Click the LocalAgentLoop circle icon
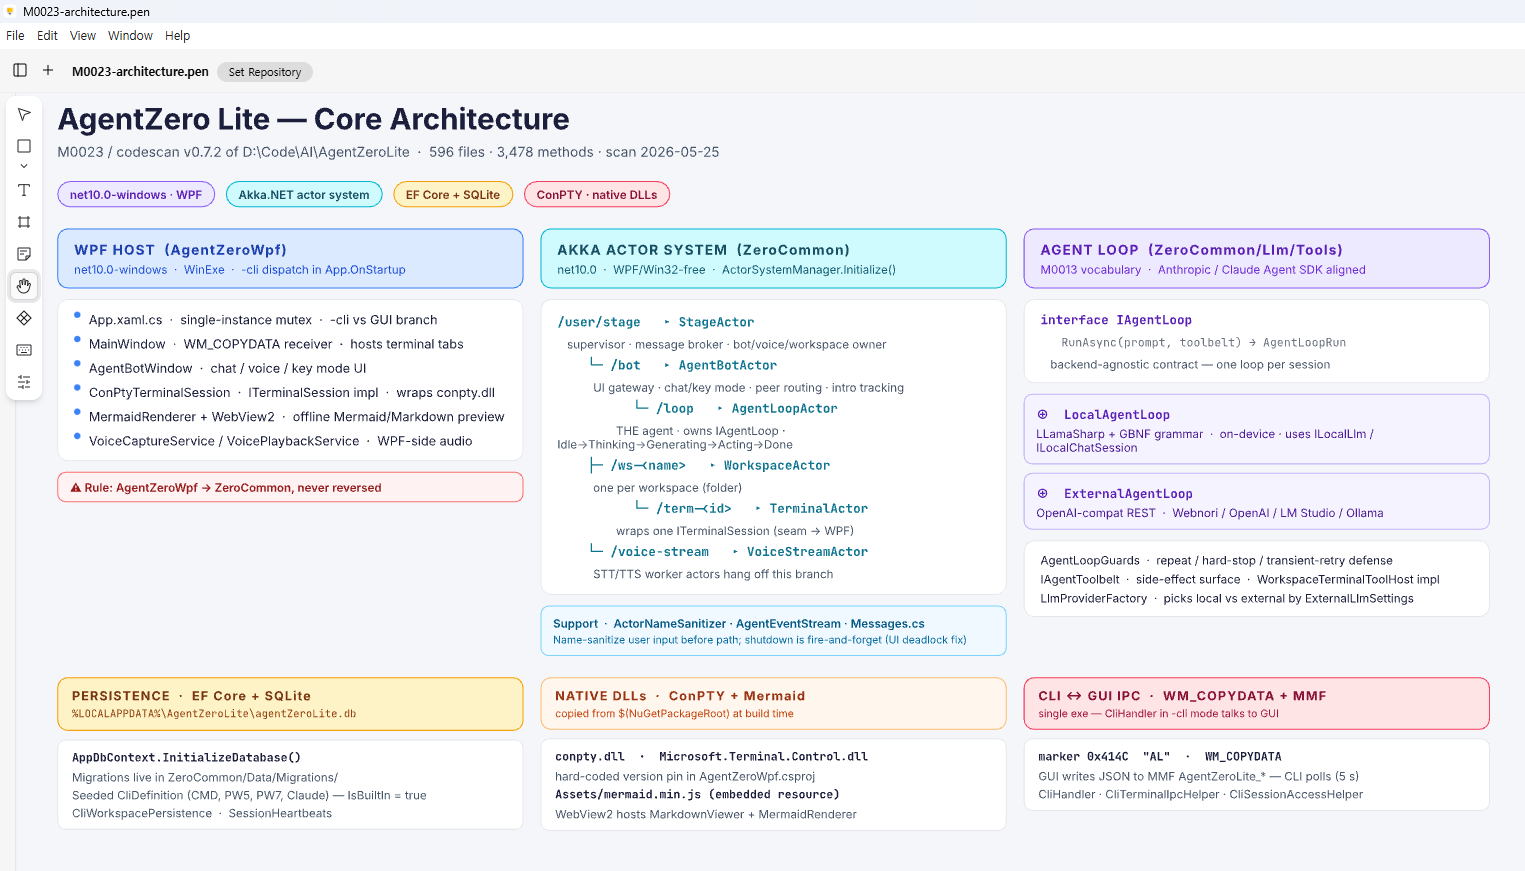Image resolution: width=1525 pixels, height=871 pixels. [1042, 414]
